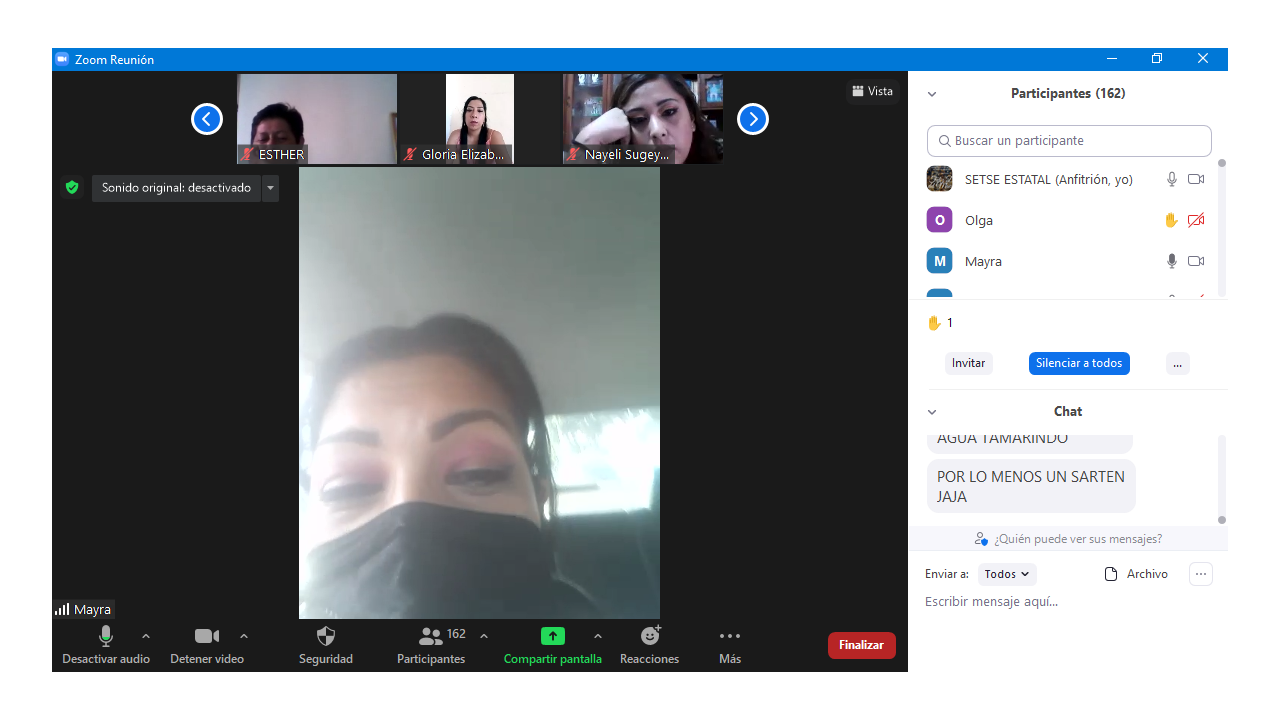
Task: Click the Chat panel title
Action: (1068, 412)
